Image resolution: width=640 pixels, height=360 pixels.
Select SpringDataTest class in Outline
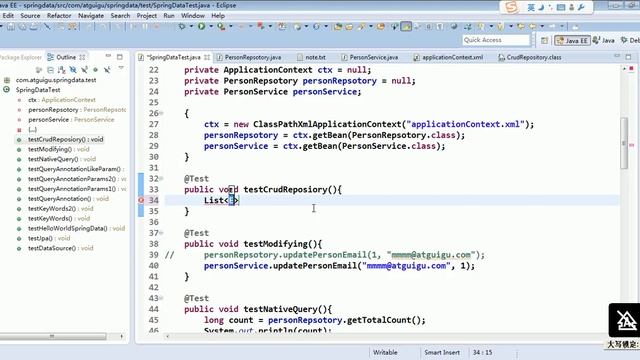point(38,90)
